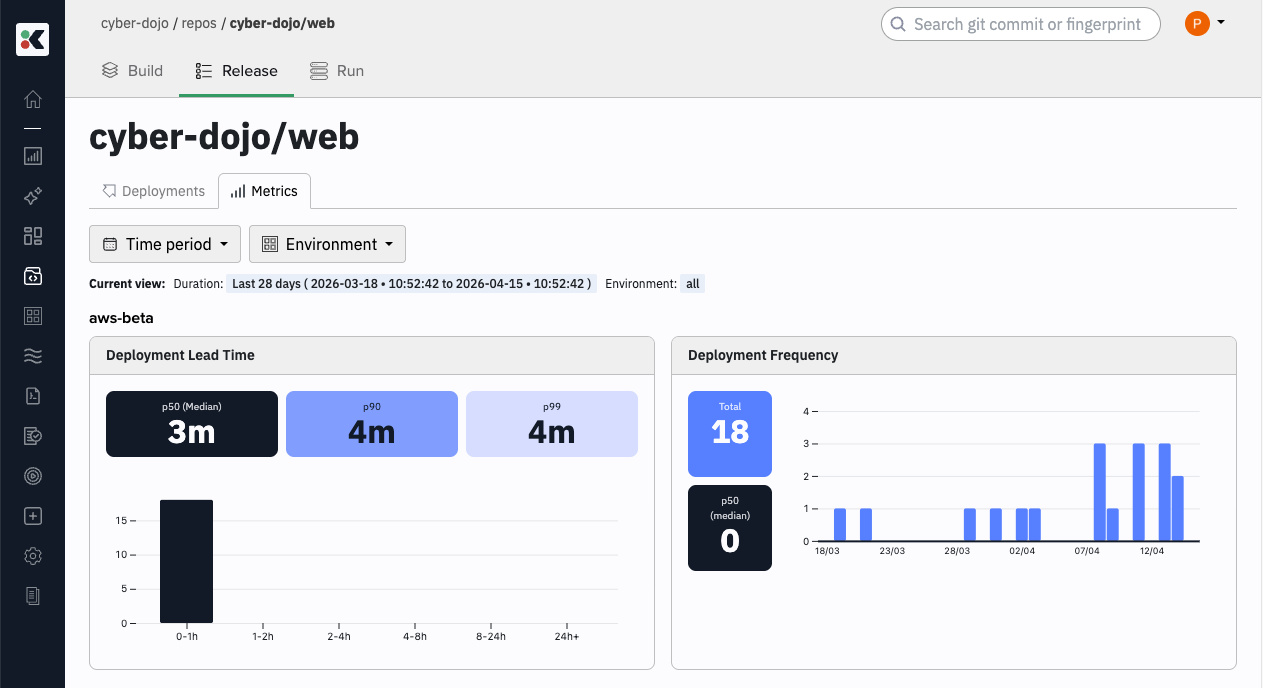Click the 28/03 date label
Screen dimensions: 1263x688
point(957,551)
